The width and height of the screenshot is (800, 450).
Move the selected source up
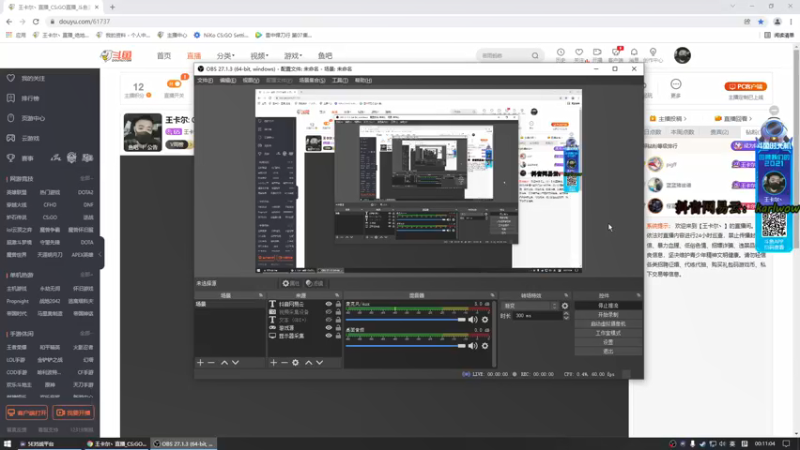[308, 362]
